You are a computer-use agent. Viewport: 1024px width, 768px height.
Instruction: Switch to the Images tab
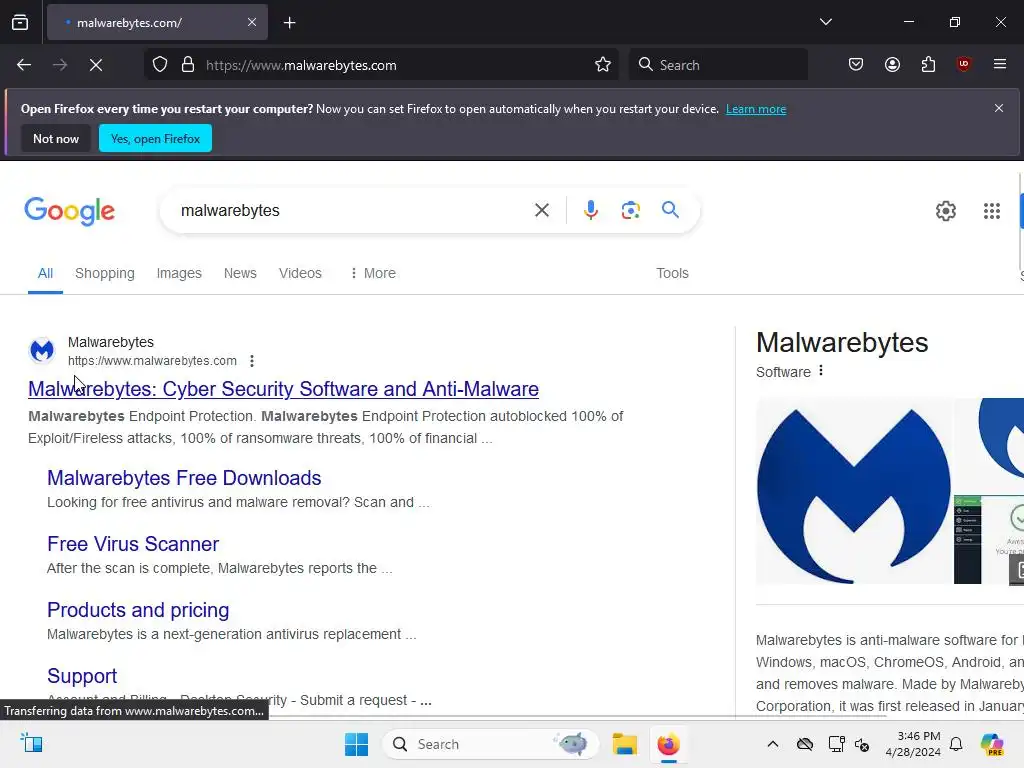(x=179, y=273)
